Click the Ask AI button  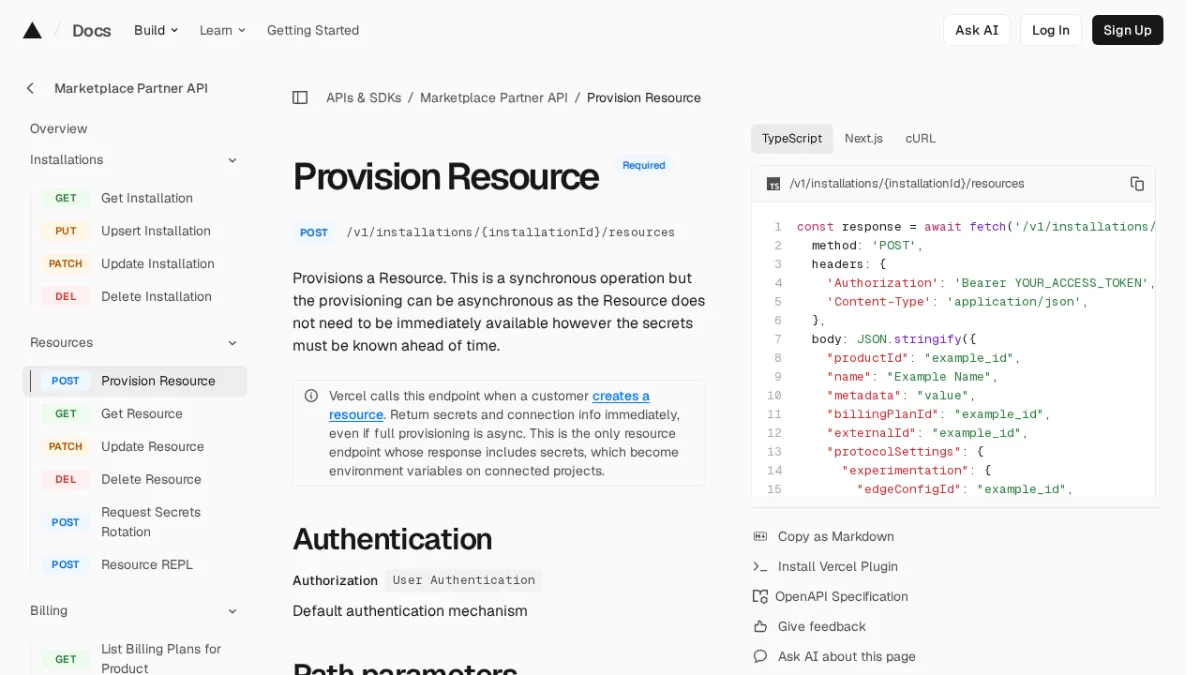[977, 30]
